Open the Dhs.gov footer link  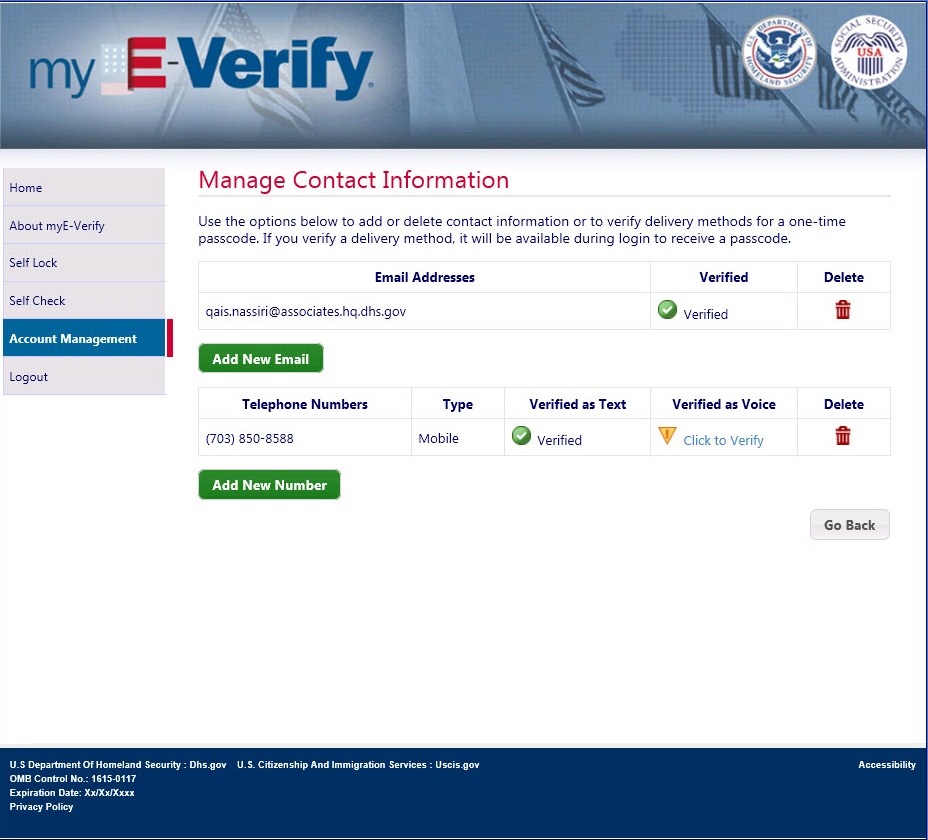click(208, 765)
